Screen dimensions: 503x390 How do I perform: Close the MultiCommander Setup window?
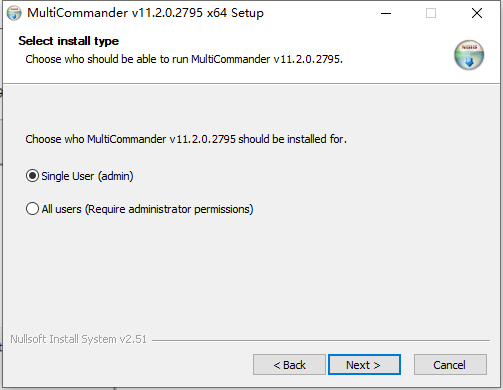pyautogui.click(x=477, y=13)
